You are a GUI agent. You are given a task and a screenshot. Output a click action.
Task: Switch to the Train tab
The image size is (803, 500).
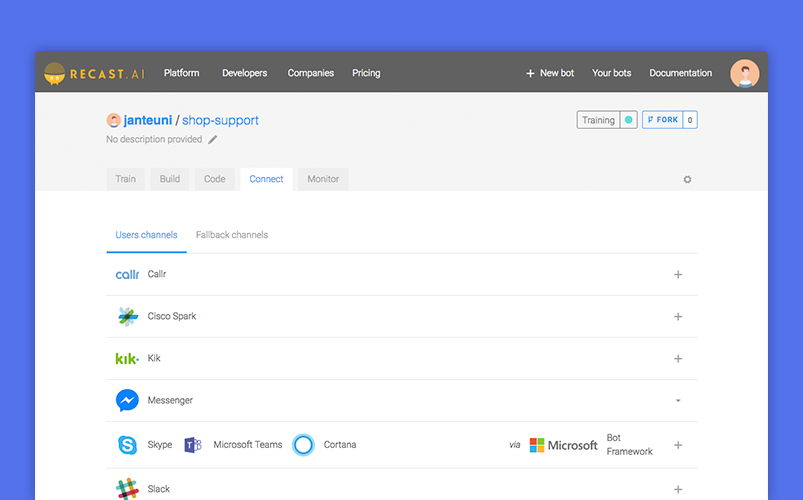coord(125,179)
